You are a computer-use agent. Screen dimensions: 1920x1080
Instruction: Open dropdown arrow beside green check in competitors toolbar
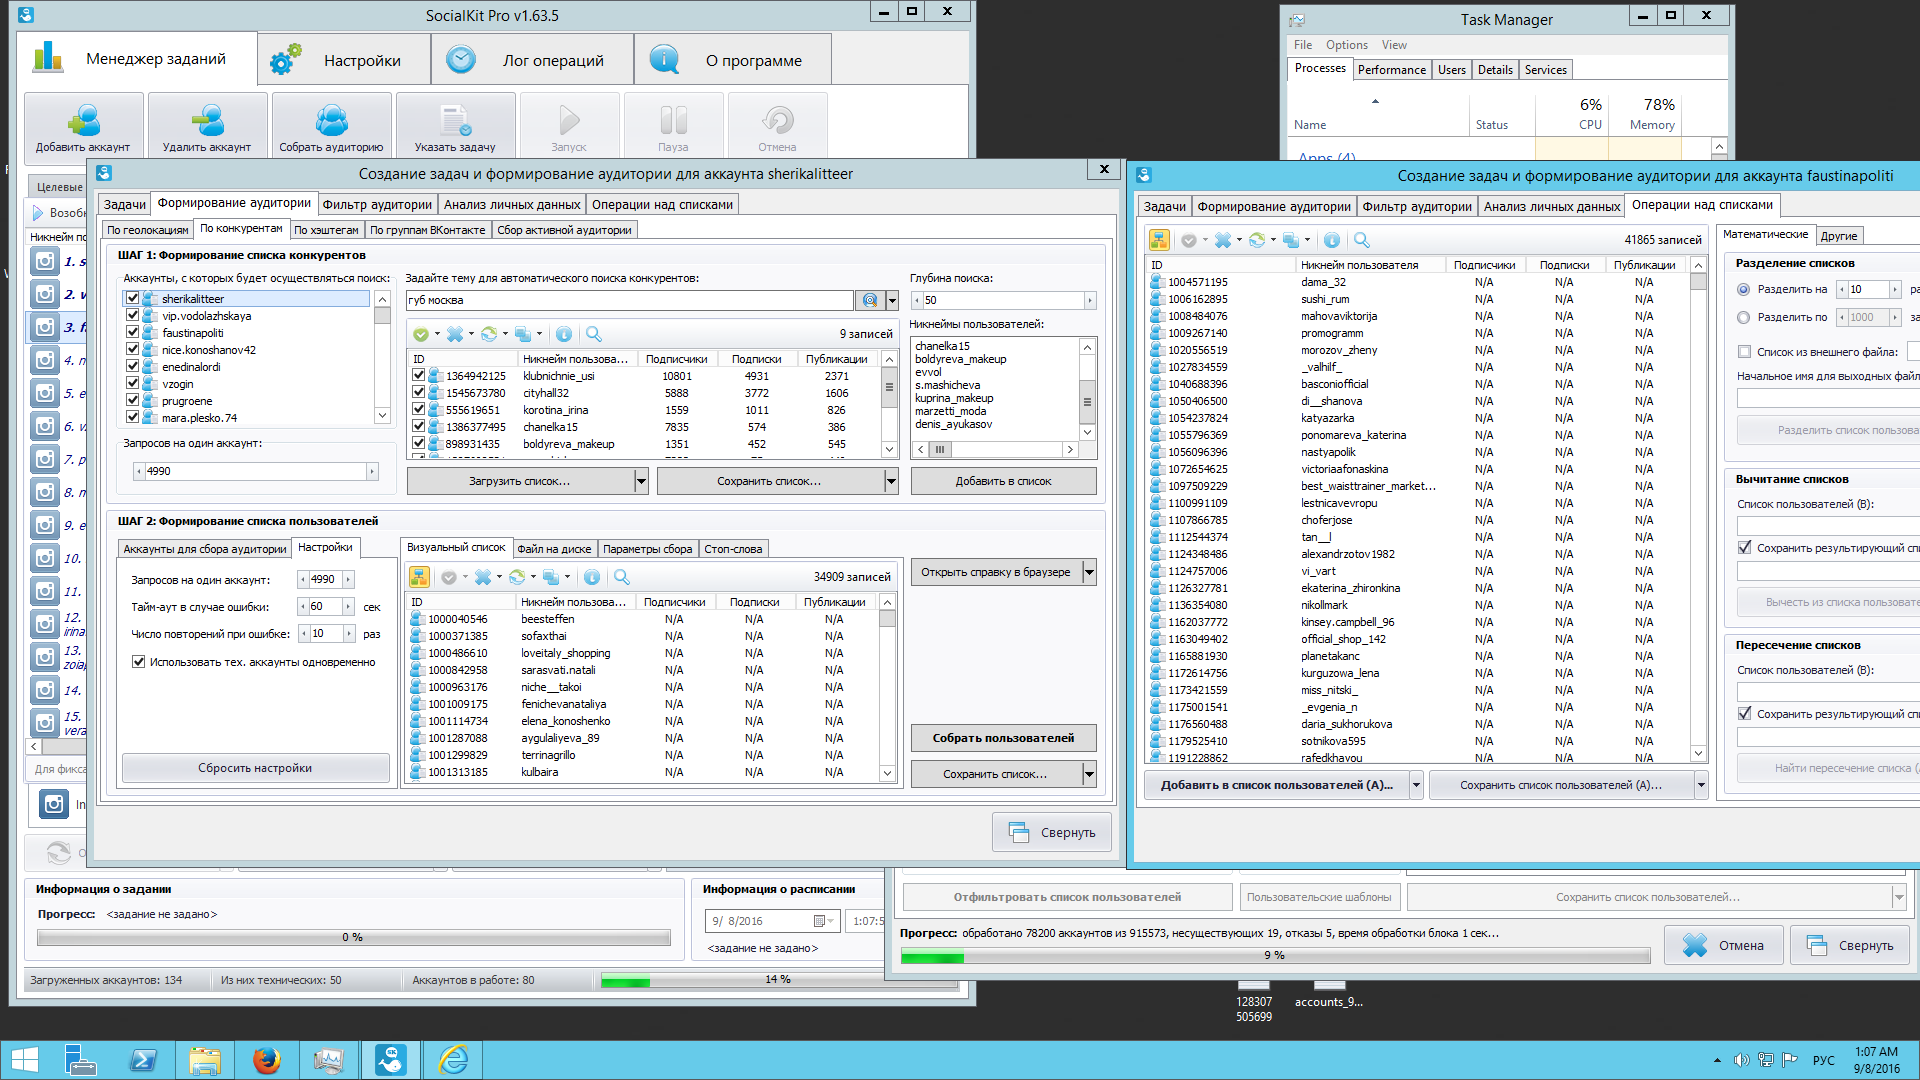pos(437,334)
